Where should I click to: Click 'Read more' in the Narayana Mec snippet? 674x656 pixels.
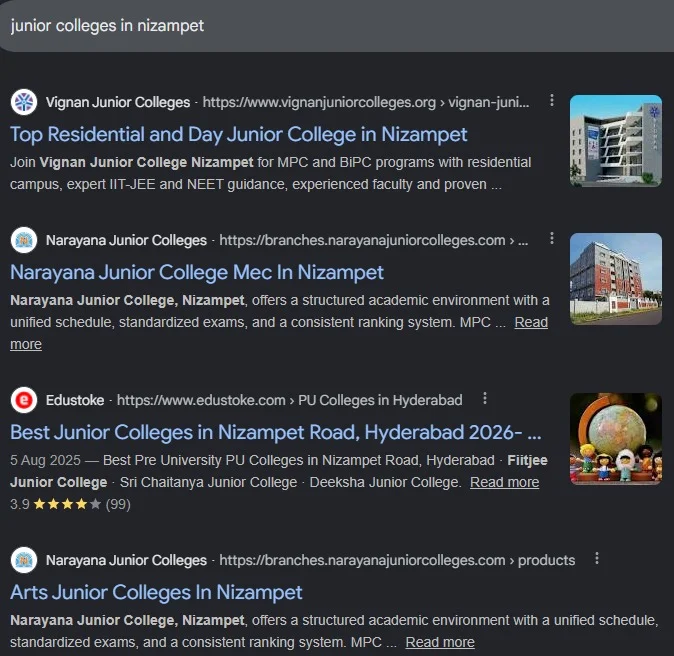click(531, 322)
